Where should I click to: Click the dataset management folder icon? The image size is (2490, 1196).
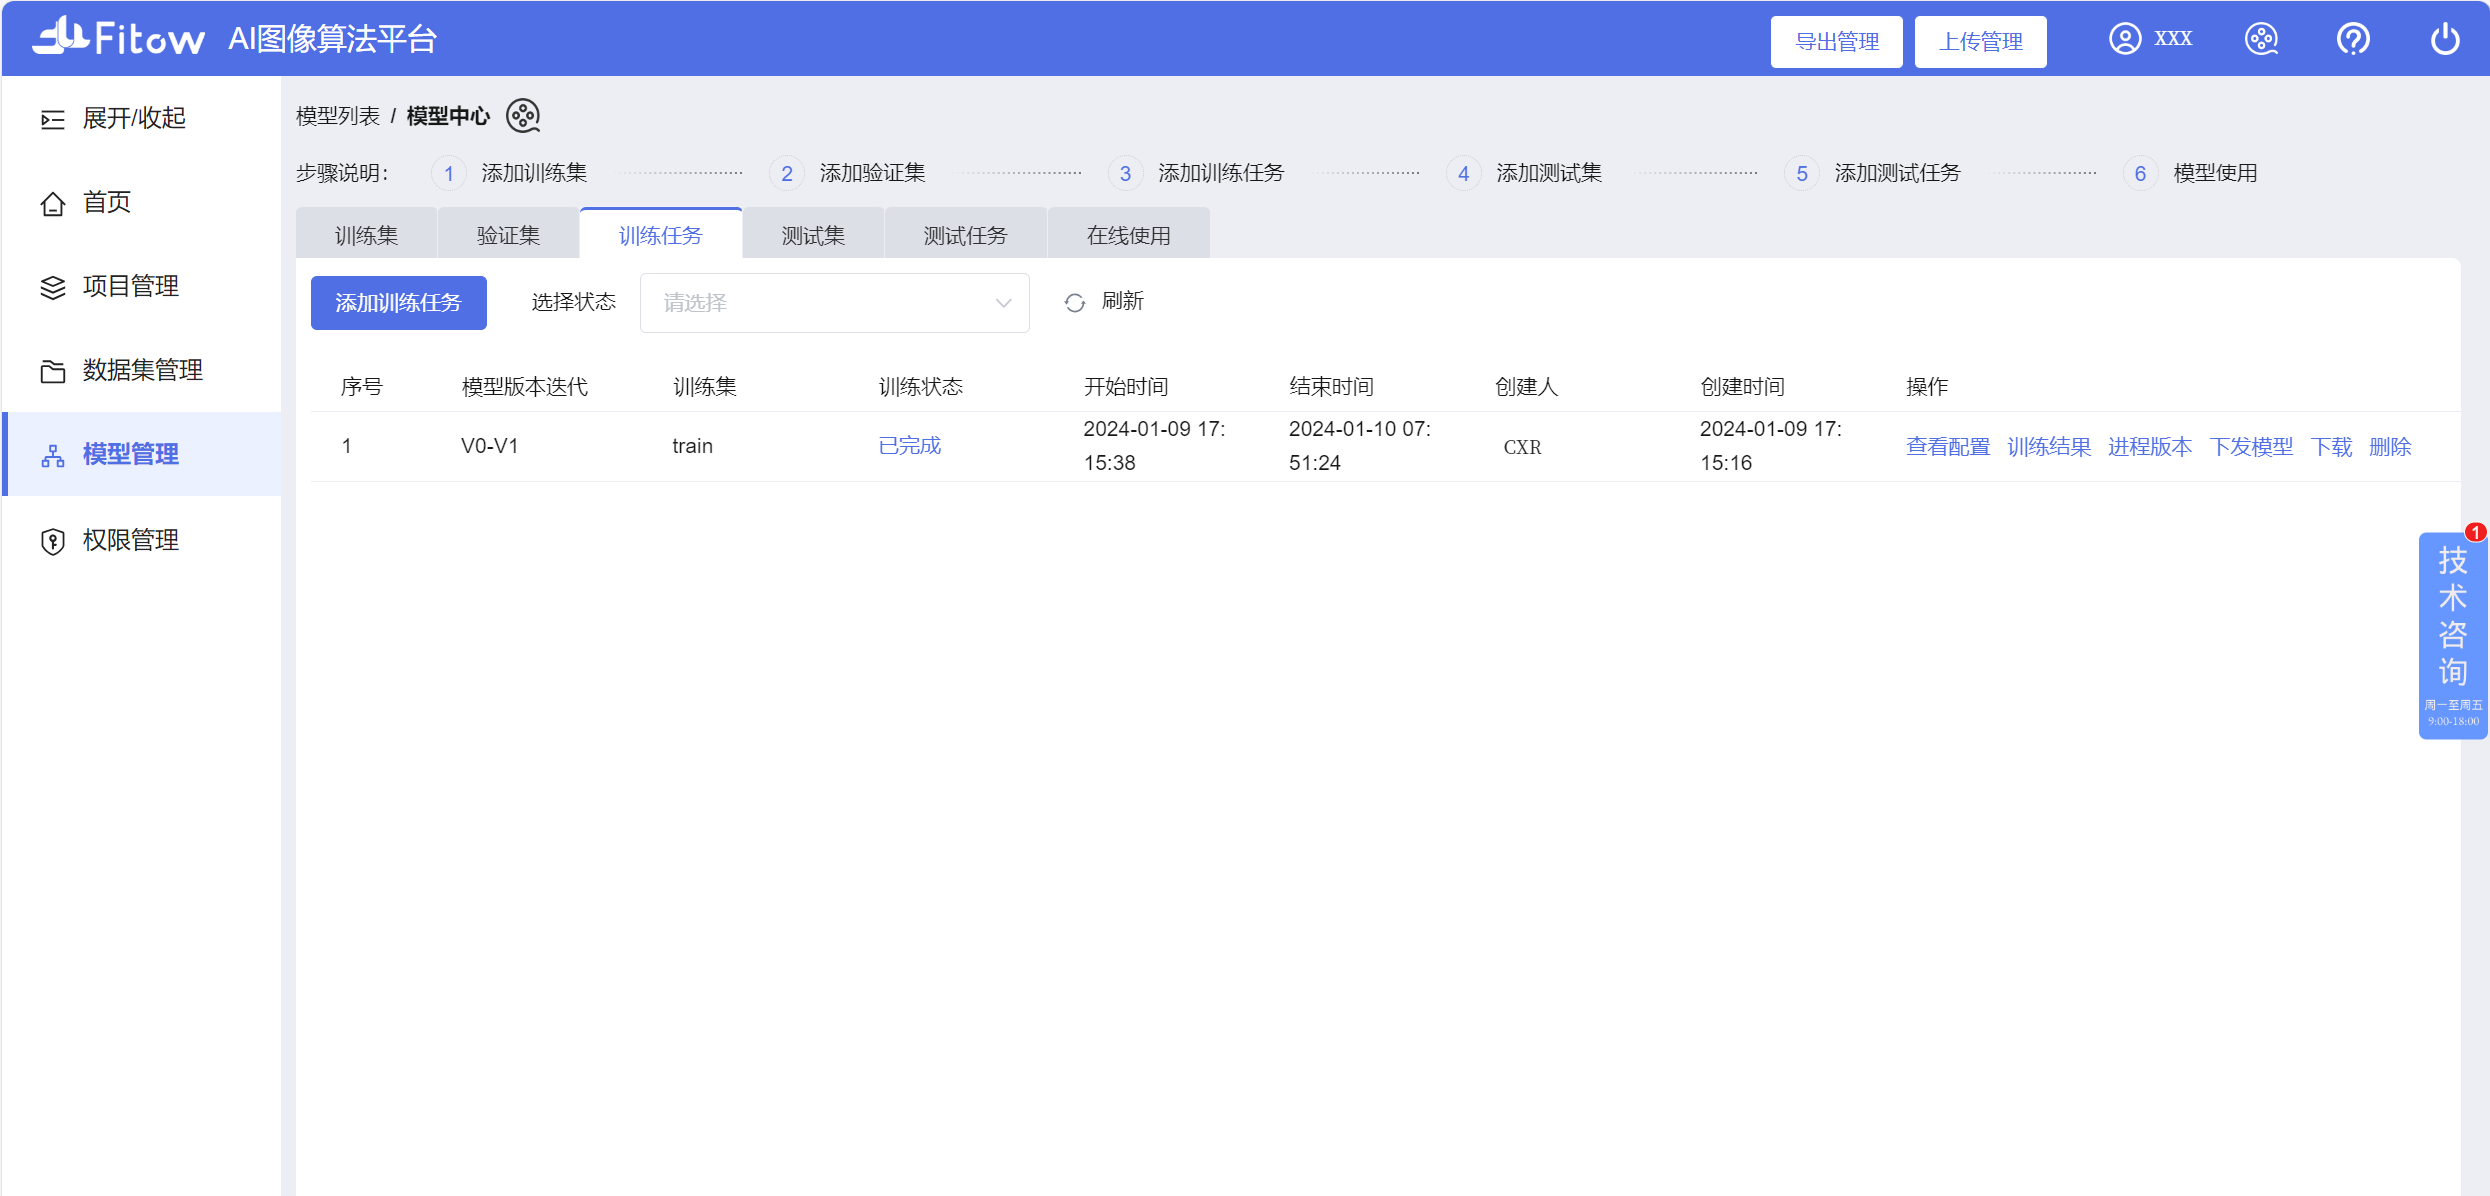pyautogui.click(x=53, y=372)
